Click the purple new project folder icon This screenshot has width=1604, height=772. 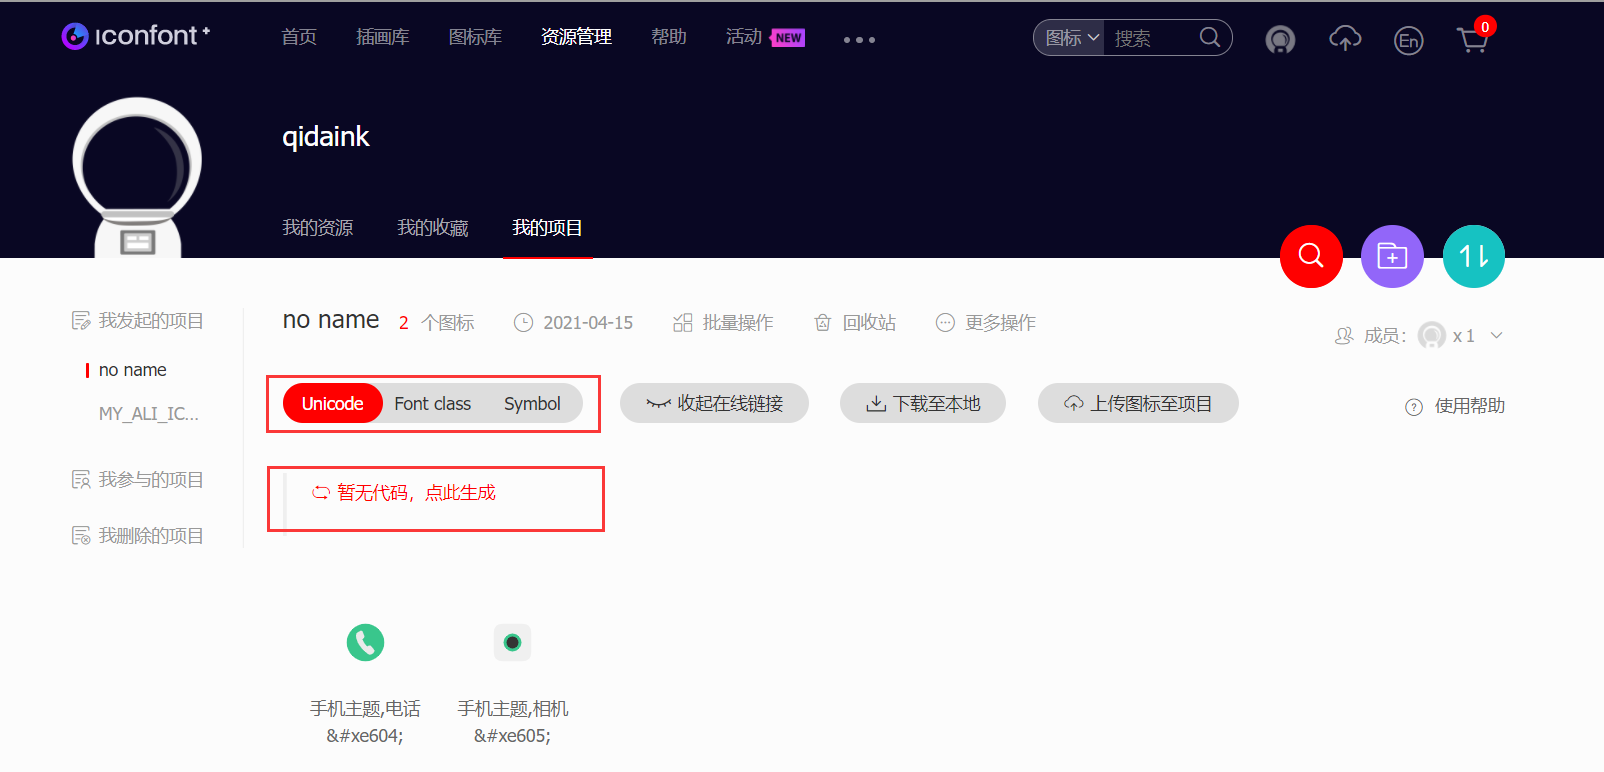tap(1392, 257)
